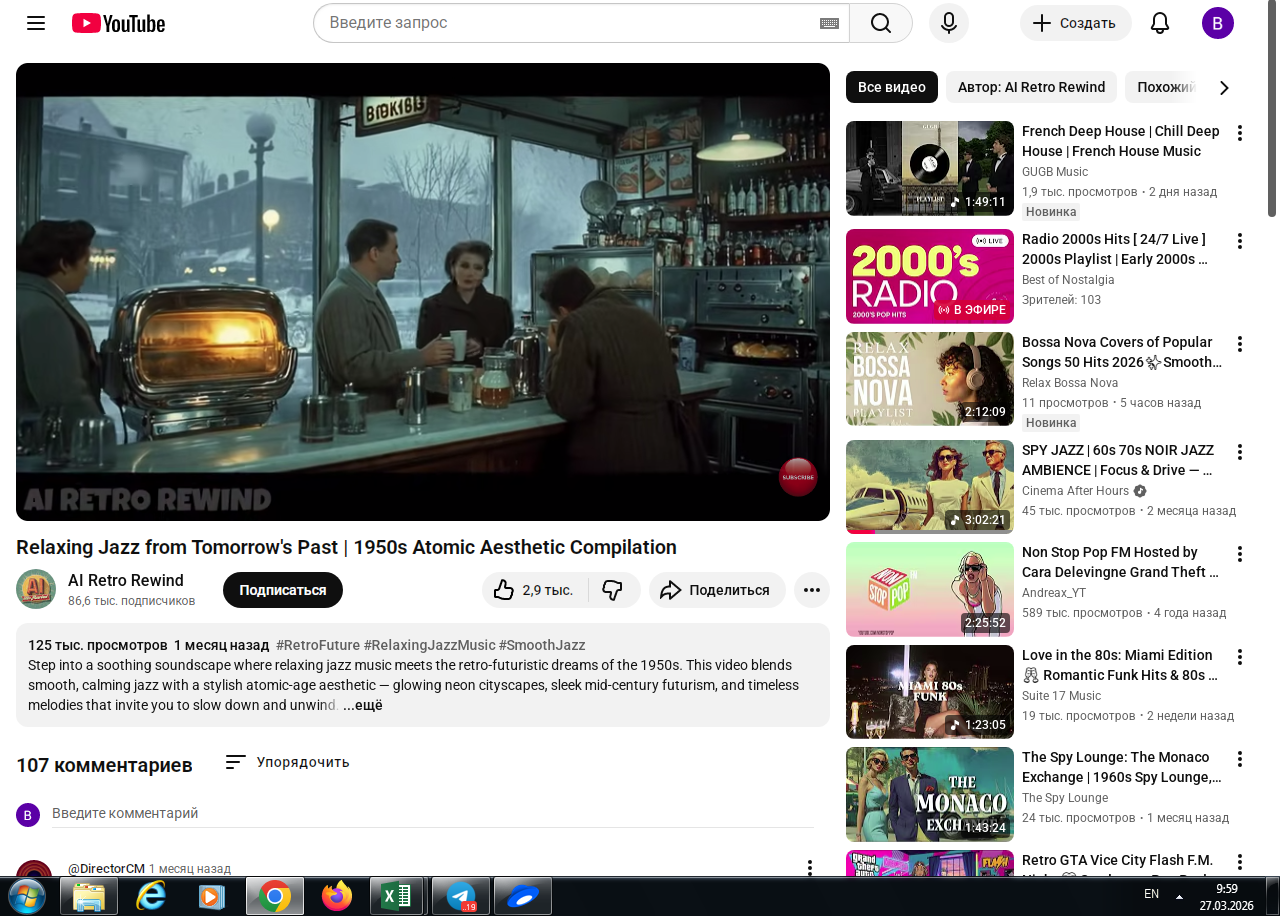Expand the description with ...ещё
This screenshot has height=916, width=1280.
click(x=362, y=705)
